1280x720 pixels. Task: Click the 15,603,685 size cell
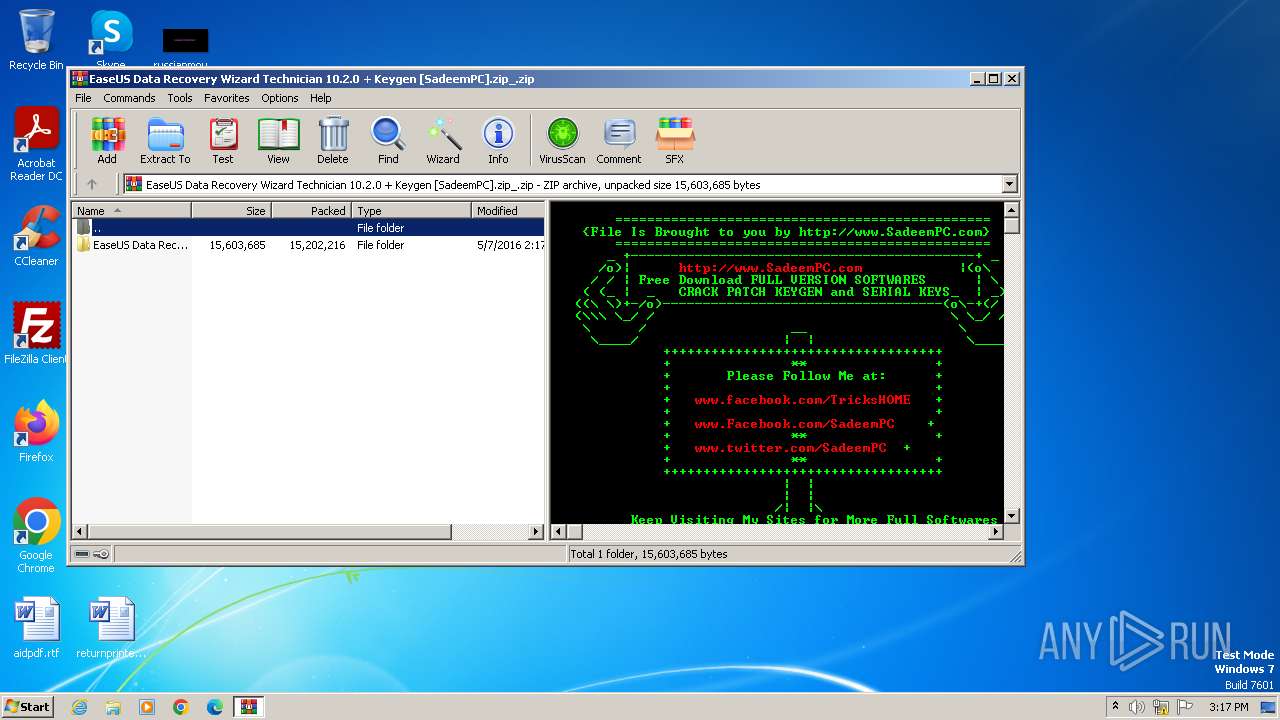[x=237, y=245]
